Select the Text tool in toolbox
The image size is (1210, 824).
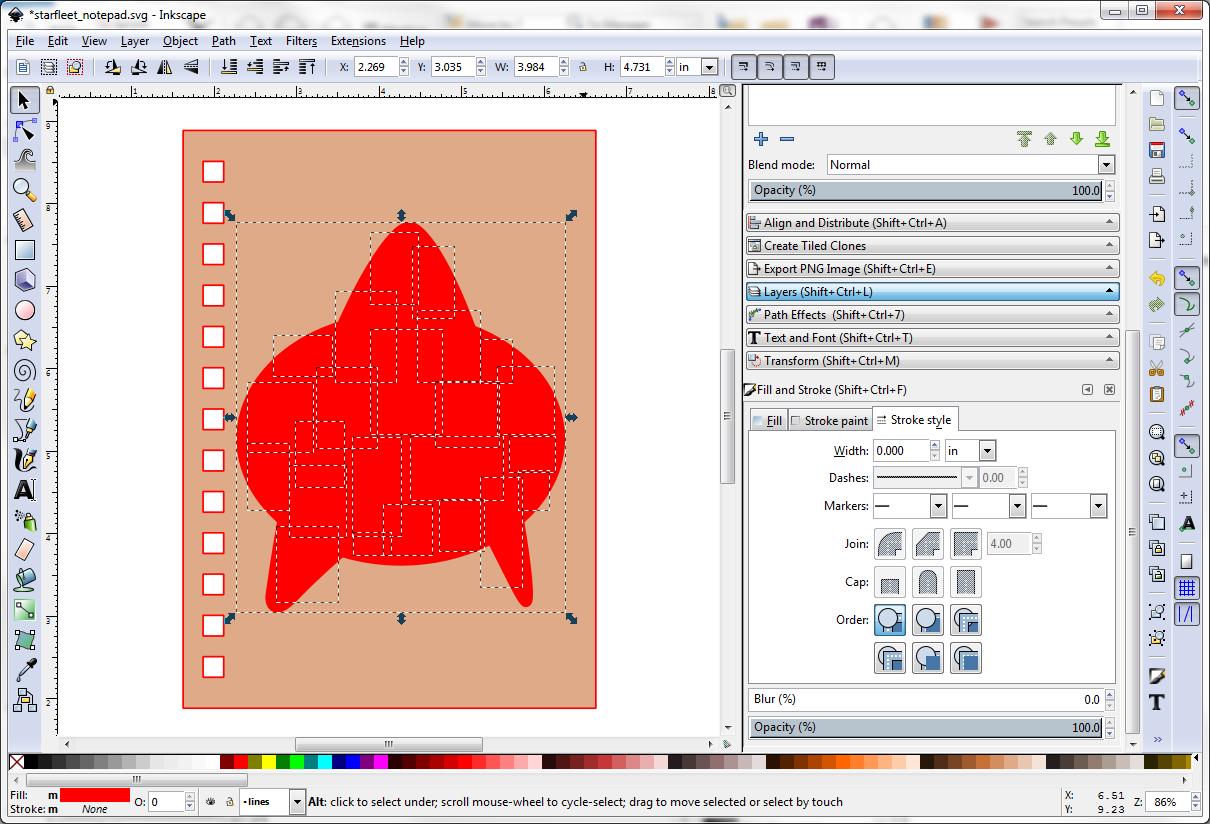[x=25, y=490]
